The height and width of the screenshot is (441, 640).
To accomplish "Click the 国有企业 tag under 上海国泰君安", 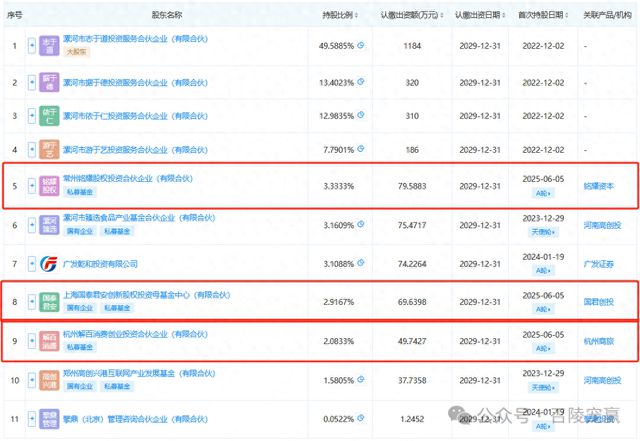I will point(80,308).
